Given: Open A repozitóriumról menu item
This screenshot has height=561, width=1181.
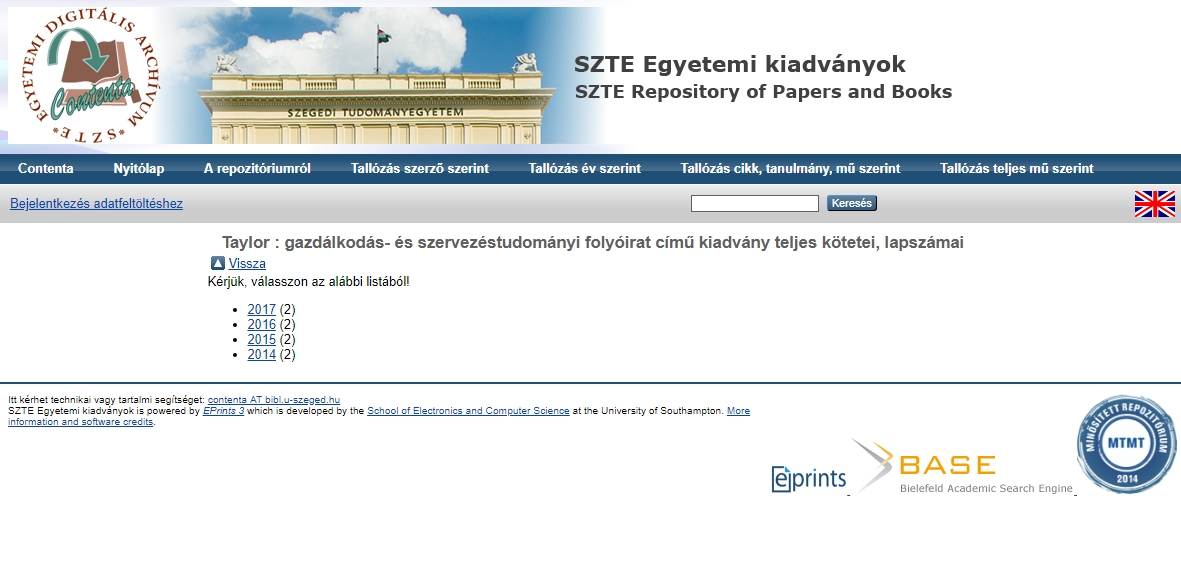Looking at the screenshot, I should coord(257,169).
